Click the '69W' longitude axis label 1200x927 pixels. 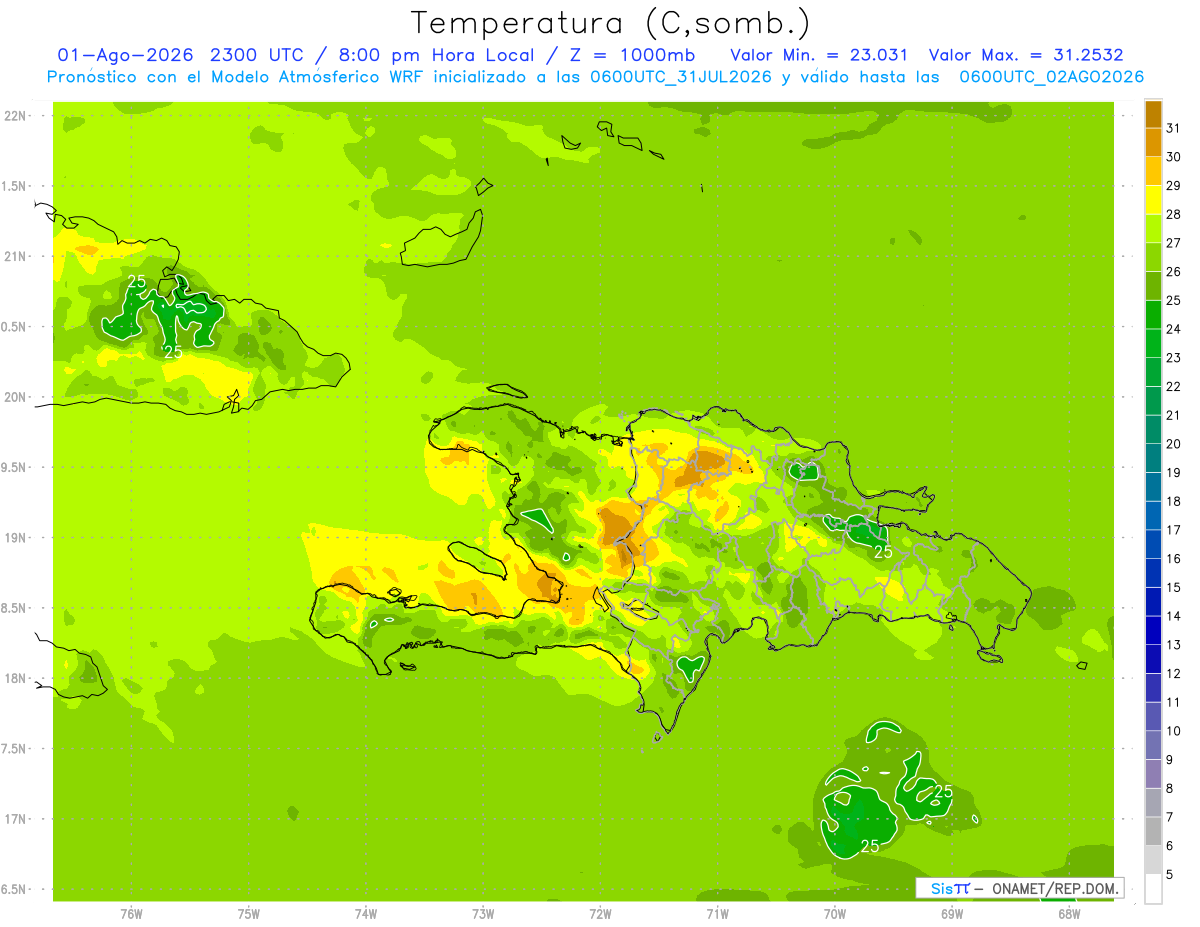[952, 913]
